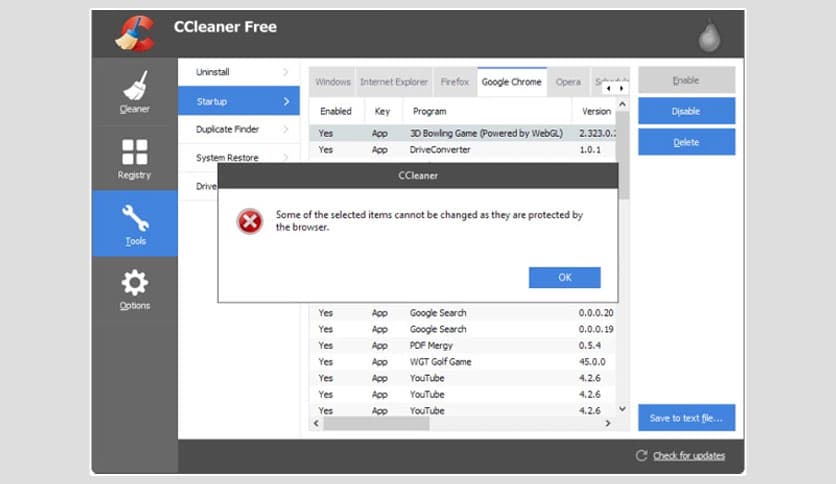Viewport: 836px width, 484px height.
Task: Select the Tools wrench icon
Action: (x=135, y=220)
